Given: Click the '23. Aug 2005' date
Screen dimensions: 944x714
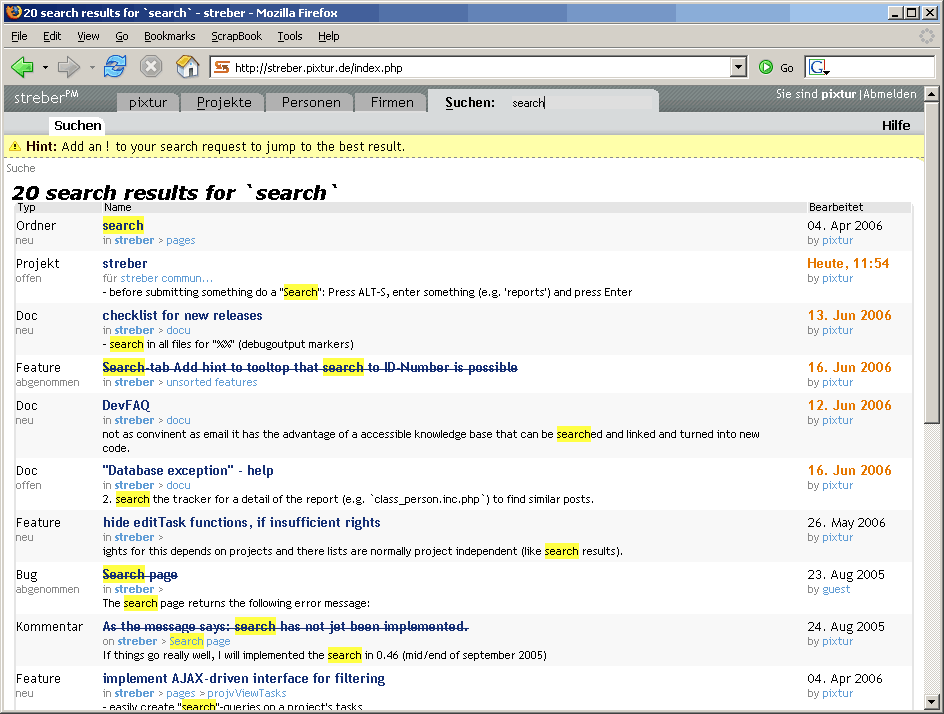Looking at the screenshot, I should pyautogui.click(x=846, y=574).
